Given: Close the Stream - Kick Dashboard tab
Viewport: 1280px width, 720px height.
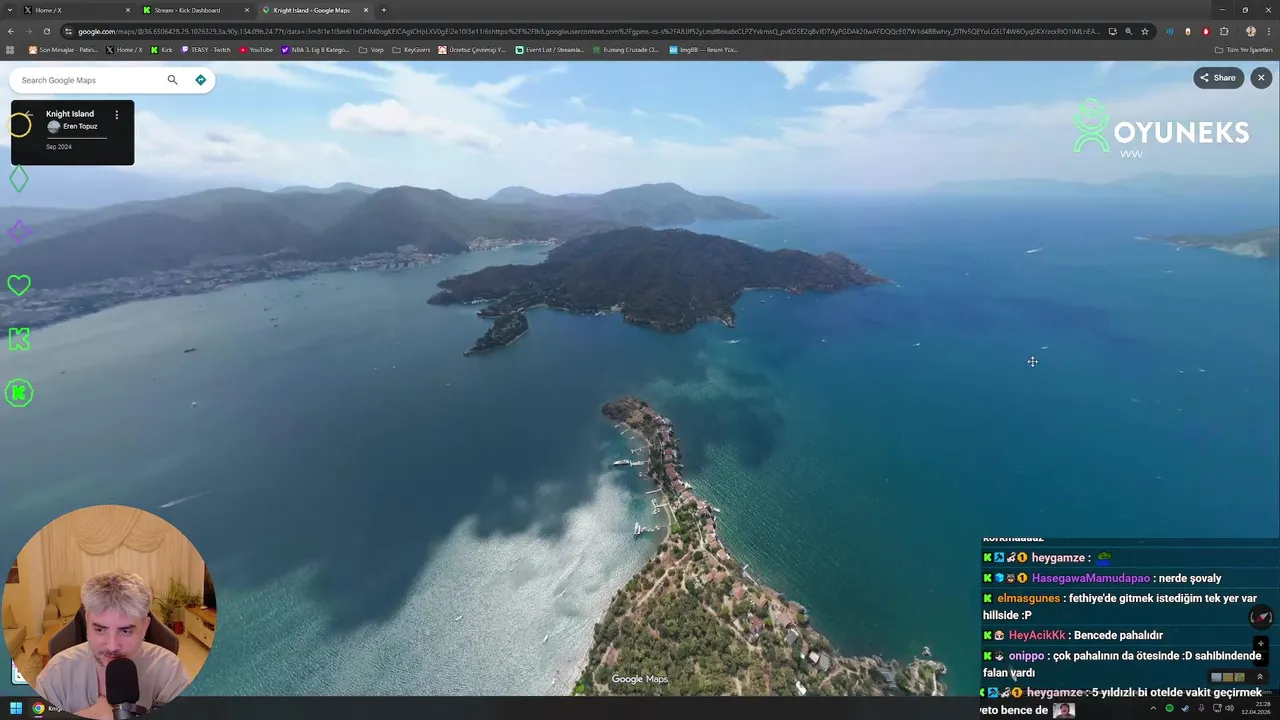Looking at the screenshot, I should tap(246, 10).
